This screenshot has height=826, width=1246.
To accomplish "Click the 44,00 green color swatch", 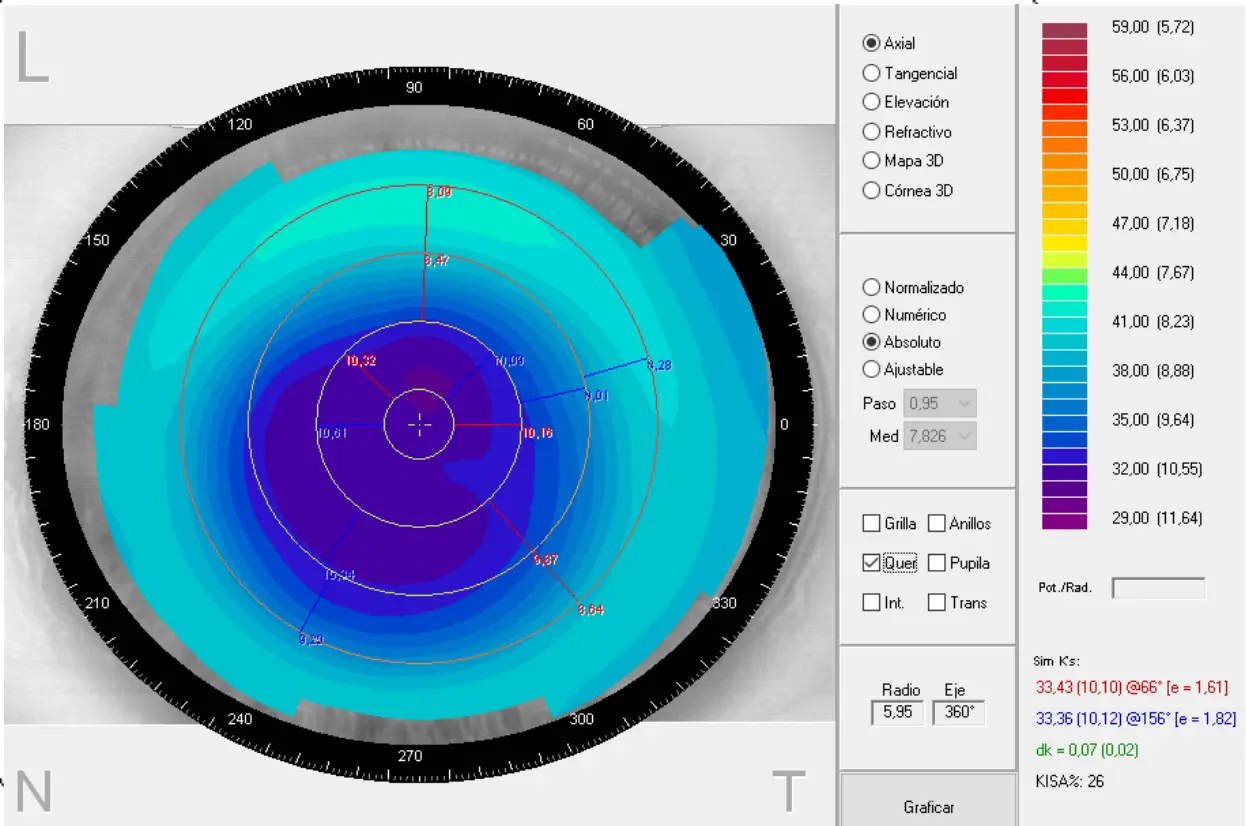I will click(1064, 274).
